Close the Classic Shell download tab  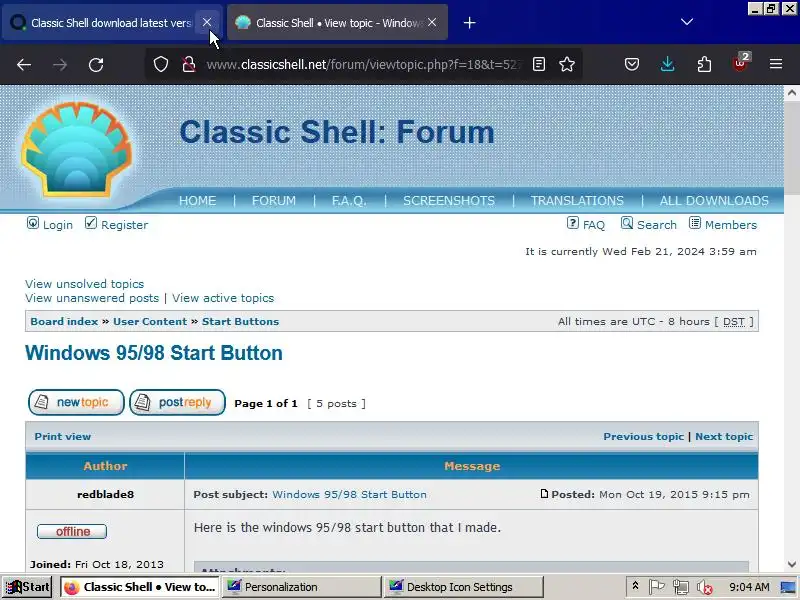207,22
